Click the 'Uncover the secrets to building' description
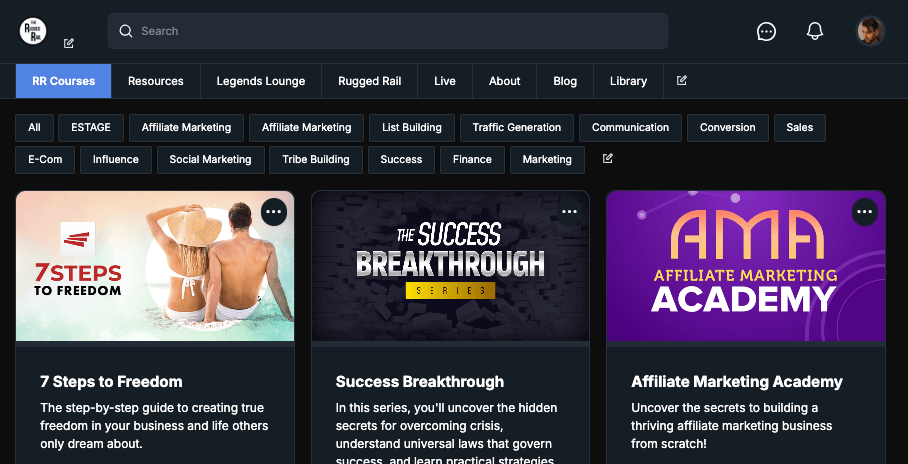Image resolution: width=908 pixels, height=464 pixels. pyautogui.click(x=732, y=426)
